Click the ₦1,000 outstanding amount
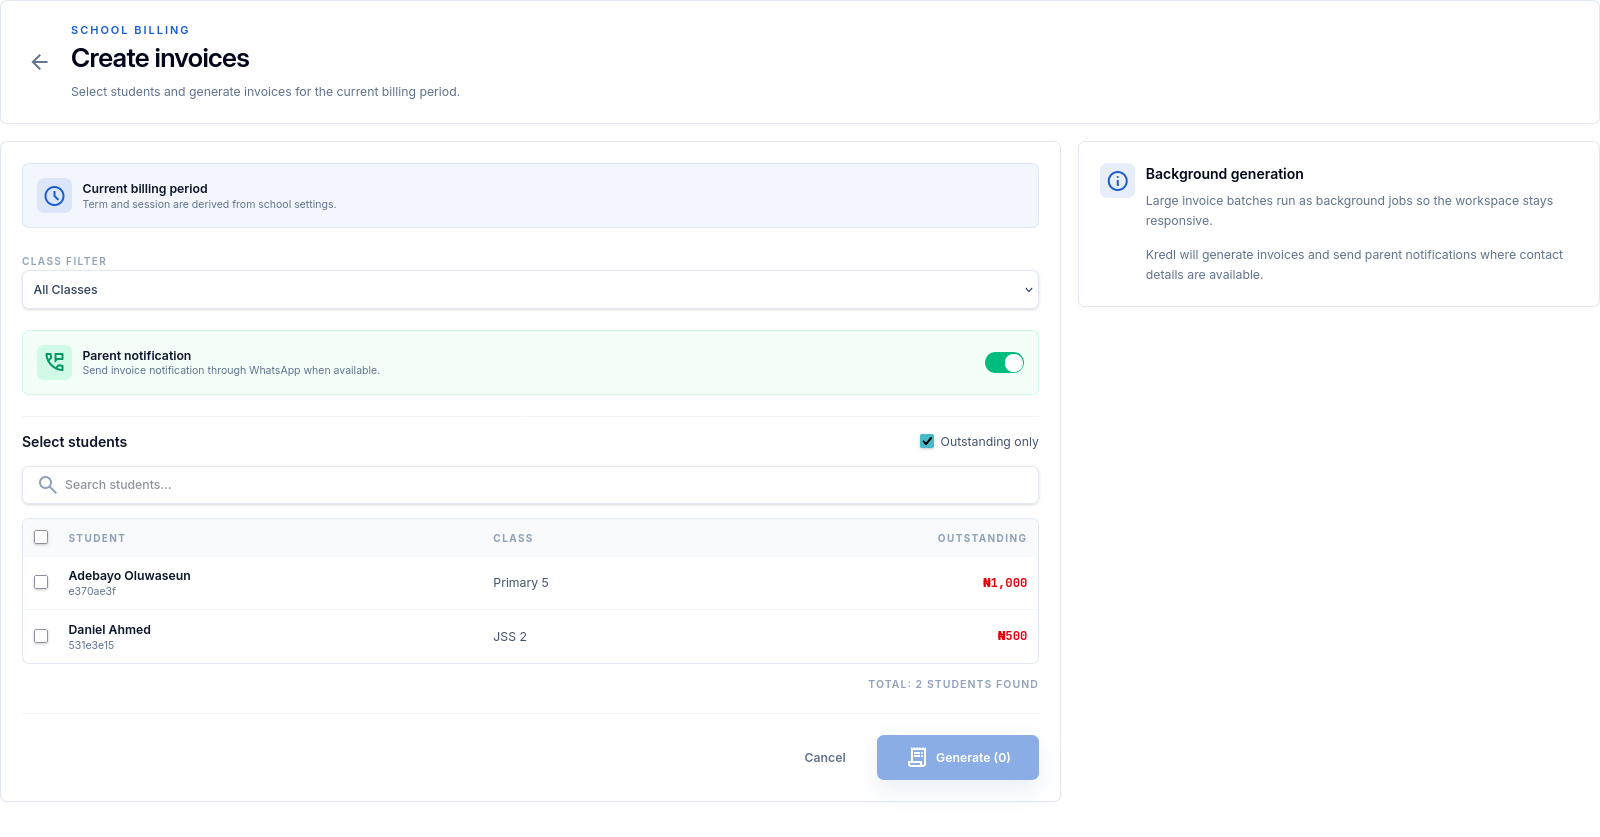This screenshot has width=1600, height=837. pos(1005,583)
